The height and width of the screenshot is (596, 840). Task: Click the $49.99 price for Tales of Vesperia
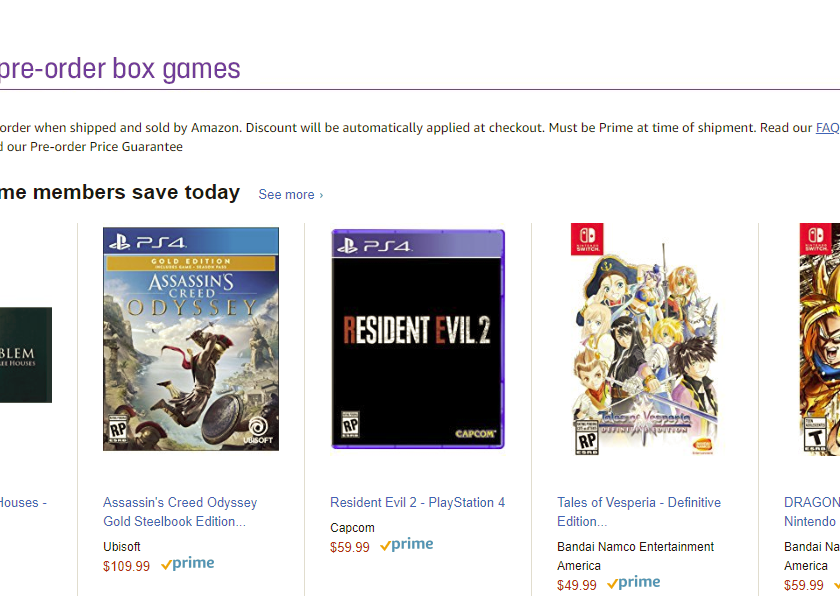577,585
